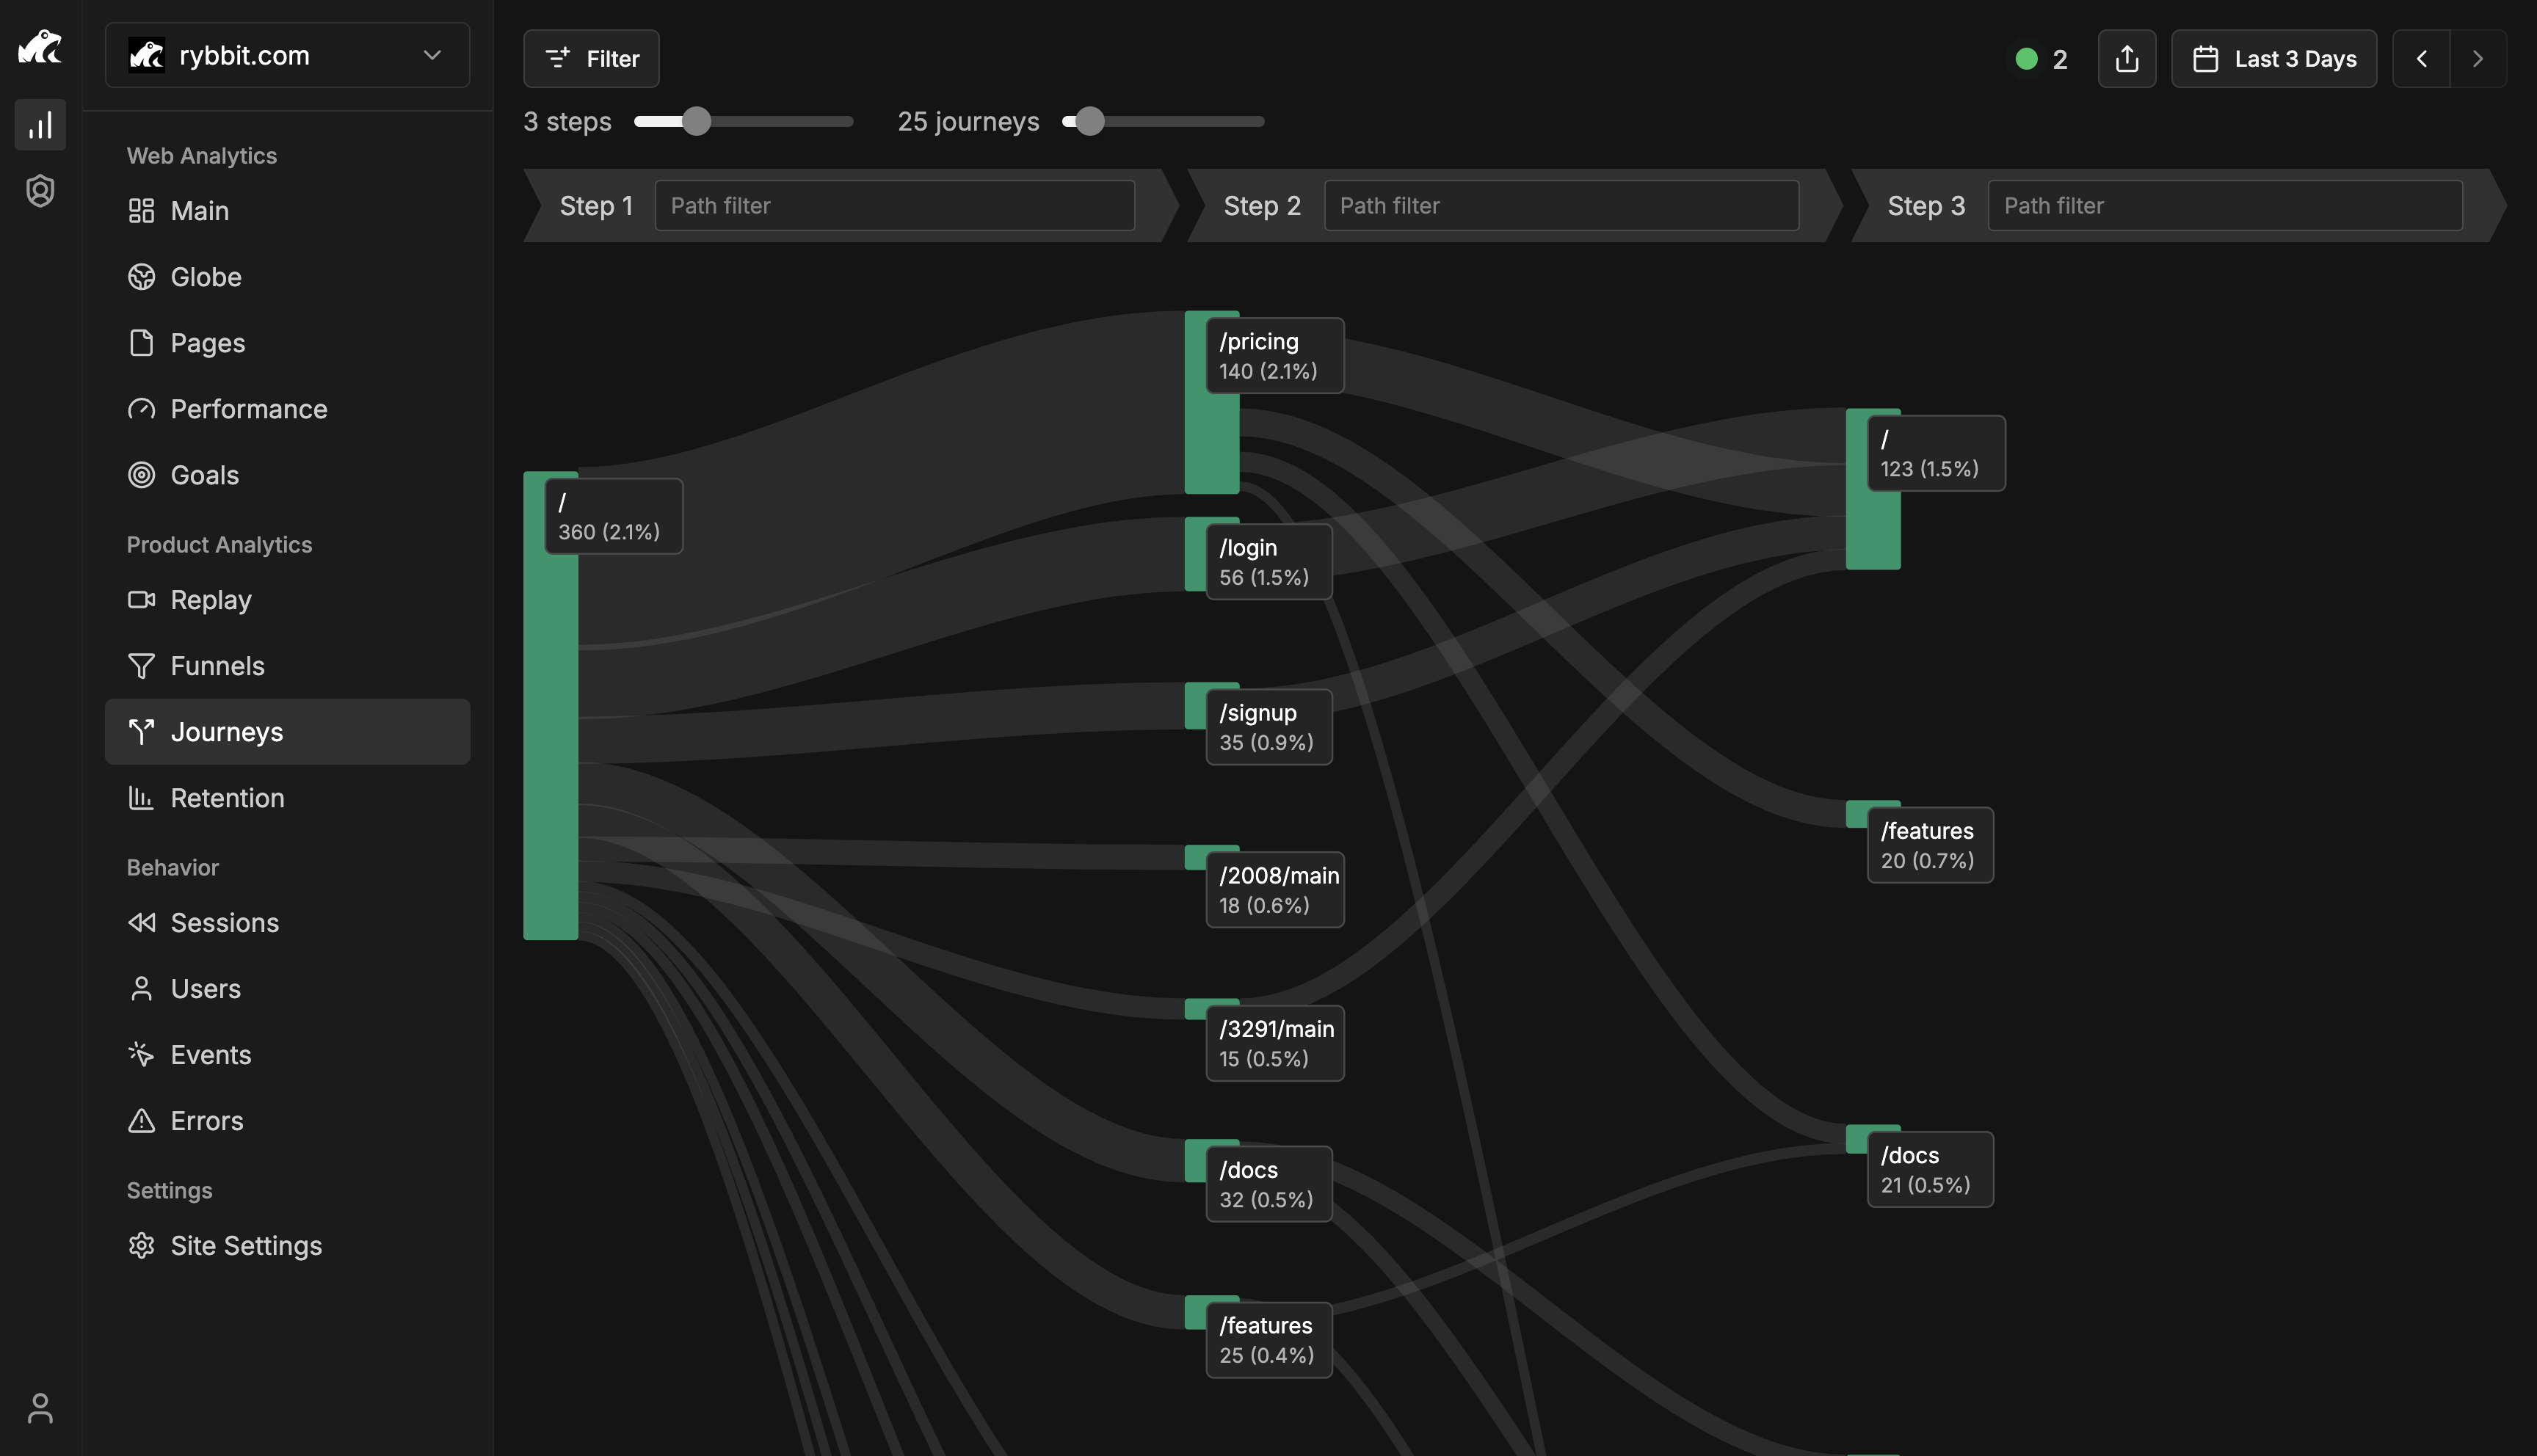Image resolution: width=2537 pixels, height=1456 pixels.
Task: Click the journeys count slider handle
Action: 1089,121
